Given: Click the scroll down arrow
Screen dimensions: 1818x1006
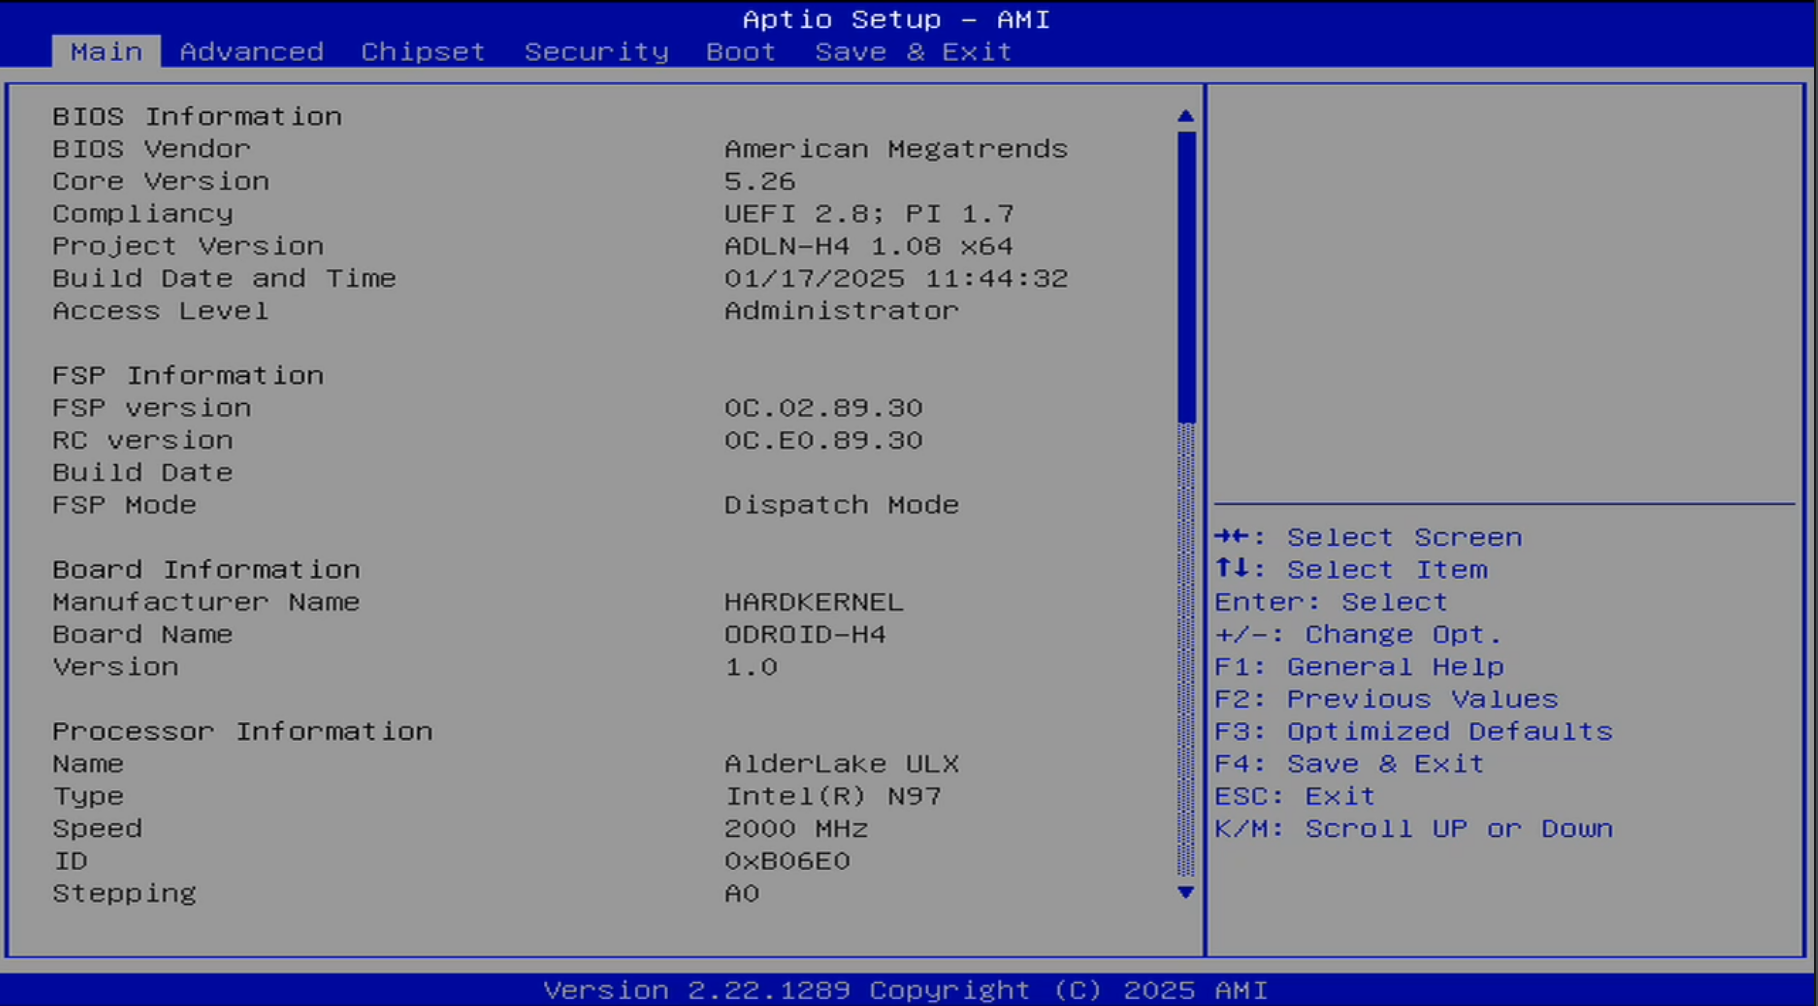Looking at the screenshot, I should [1185, 892].
